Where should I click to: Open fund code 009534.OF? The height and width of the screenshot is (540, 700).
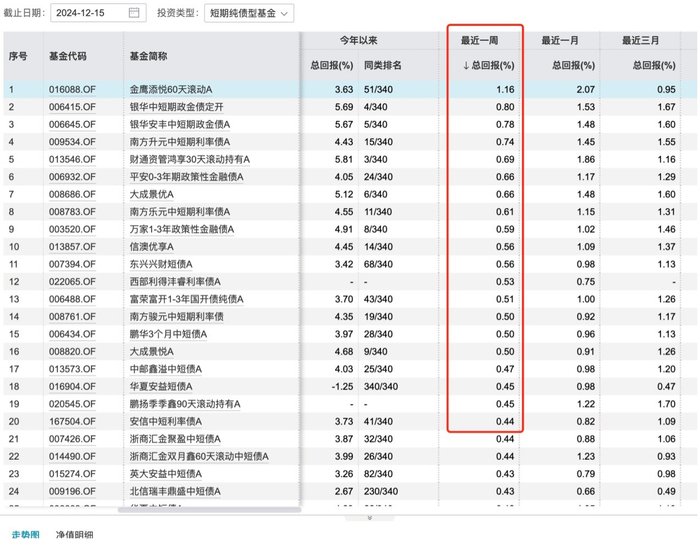pos(72,142)
